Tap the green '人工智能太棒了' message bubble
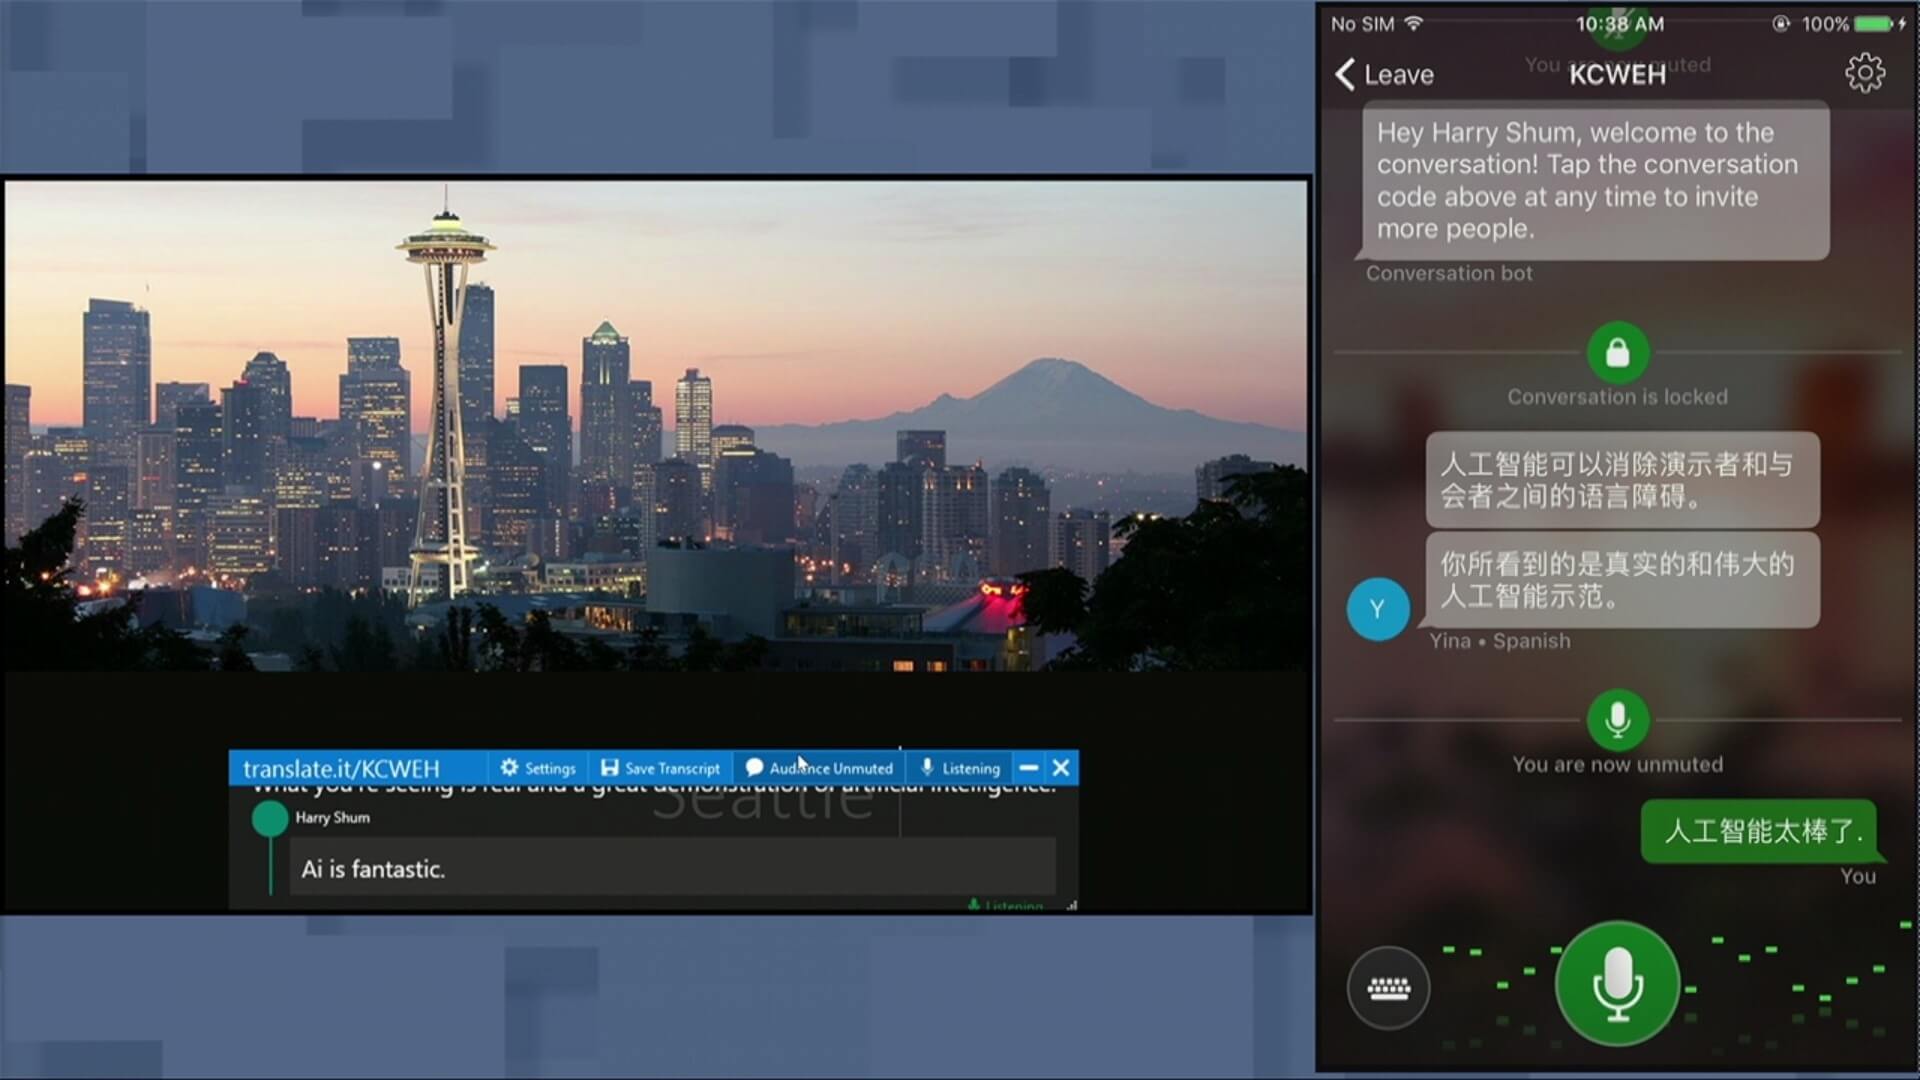The width and height of the screenshot is (1920, 1080). pyautogui.click(x=1762, y=831)
